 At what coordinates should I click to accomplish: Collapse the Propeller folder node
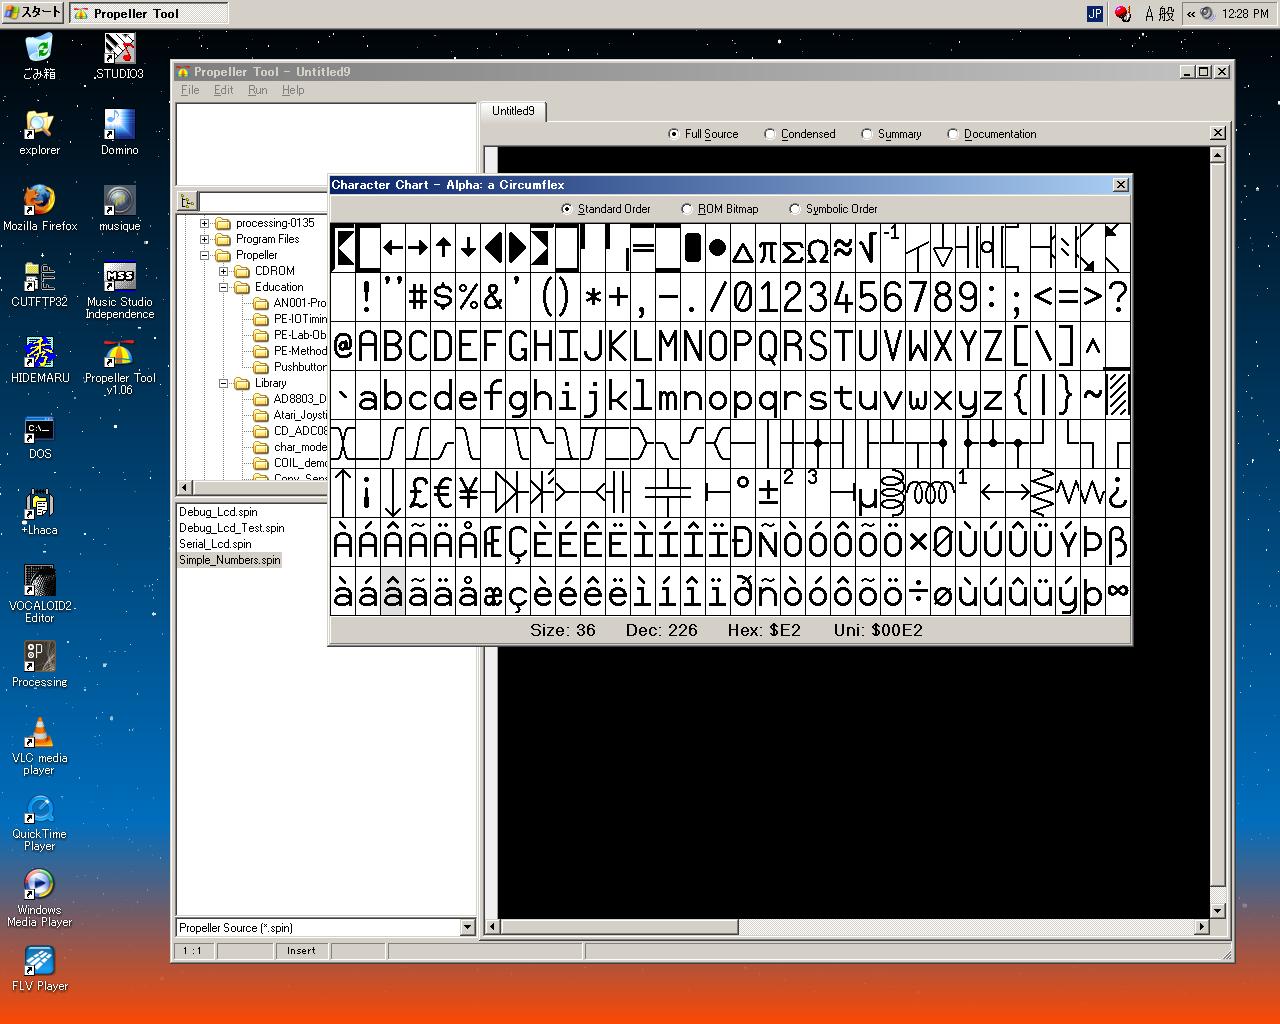coord(205,255)
